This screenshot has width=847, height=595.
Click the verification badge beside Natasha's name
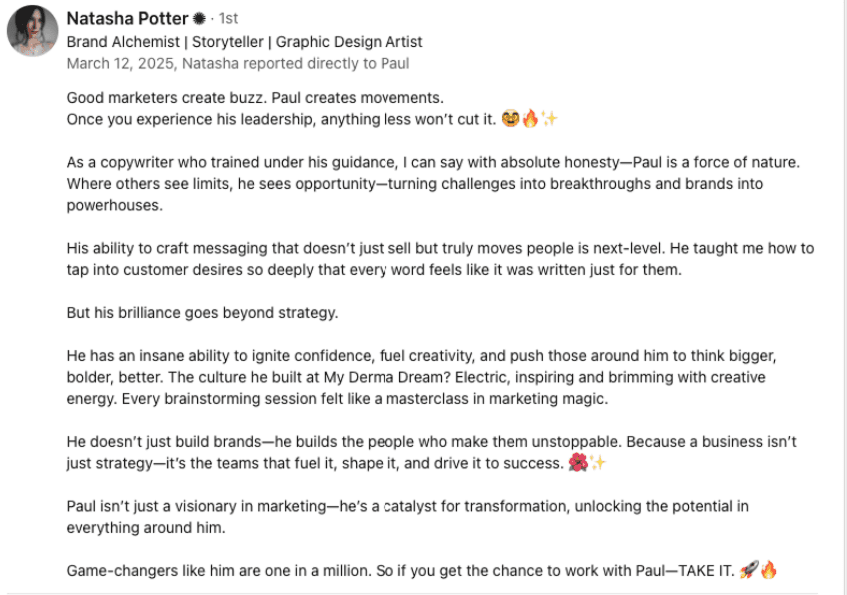click(200, 19)
